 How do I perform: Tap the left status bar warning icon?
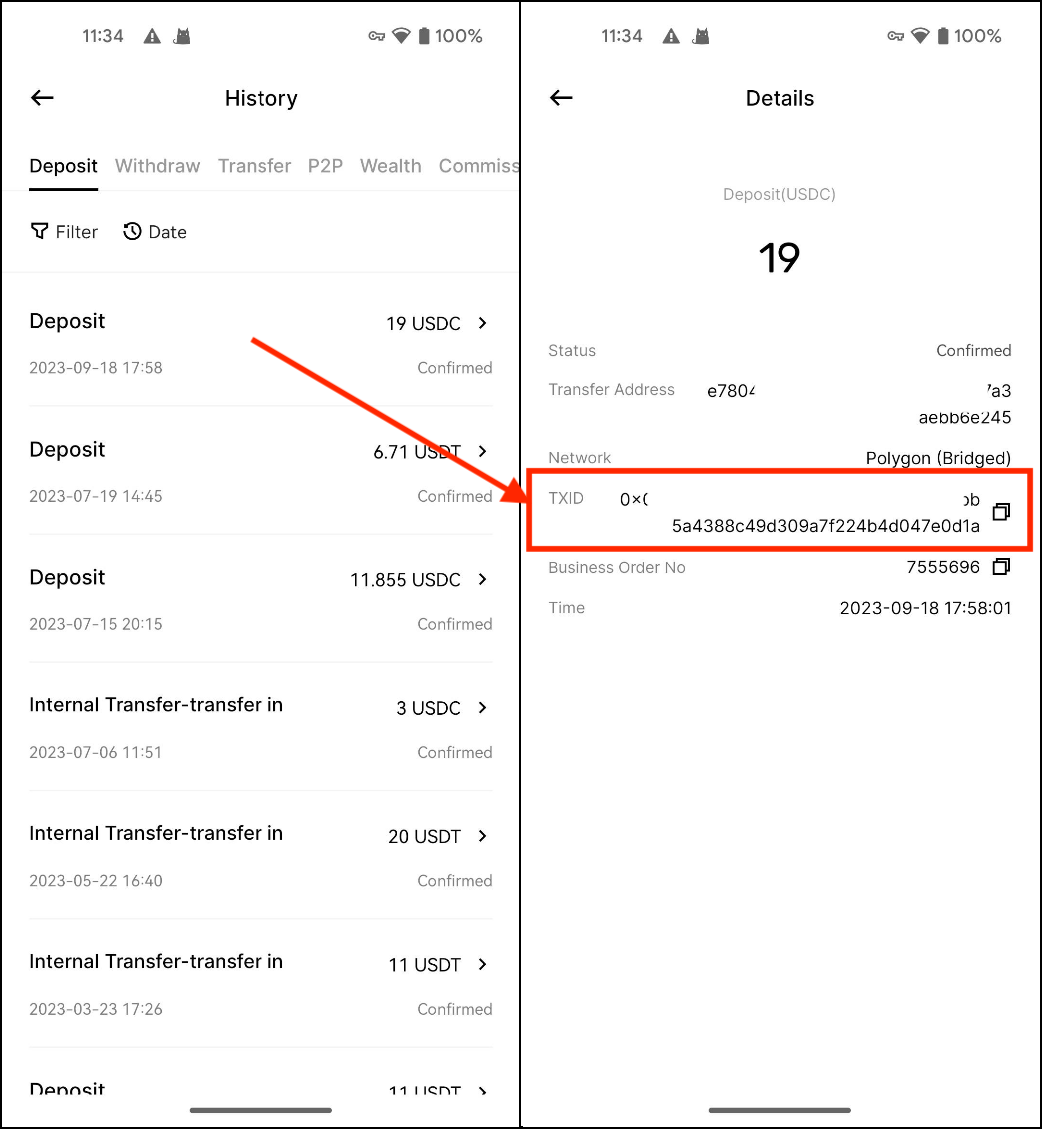pos(152,36)
